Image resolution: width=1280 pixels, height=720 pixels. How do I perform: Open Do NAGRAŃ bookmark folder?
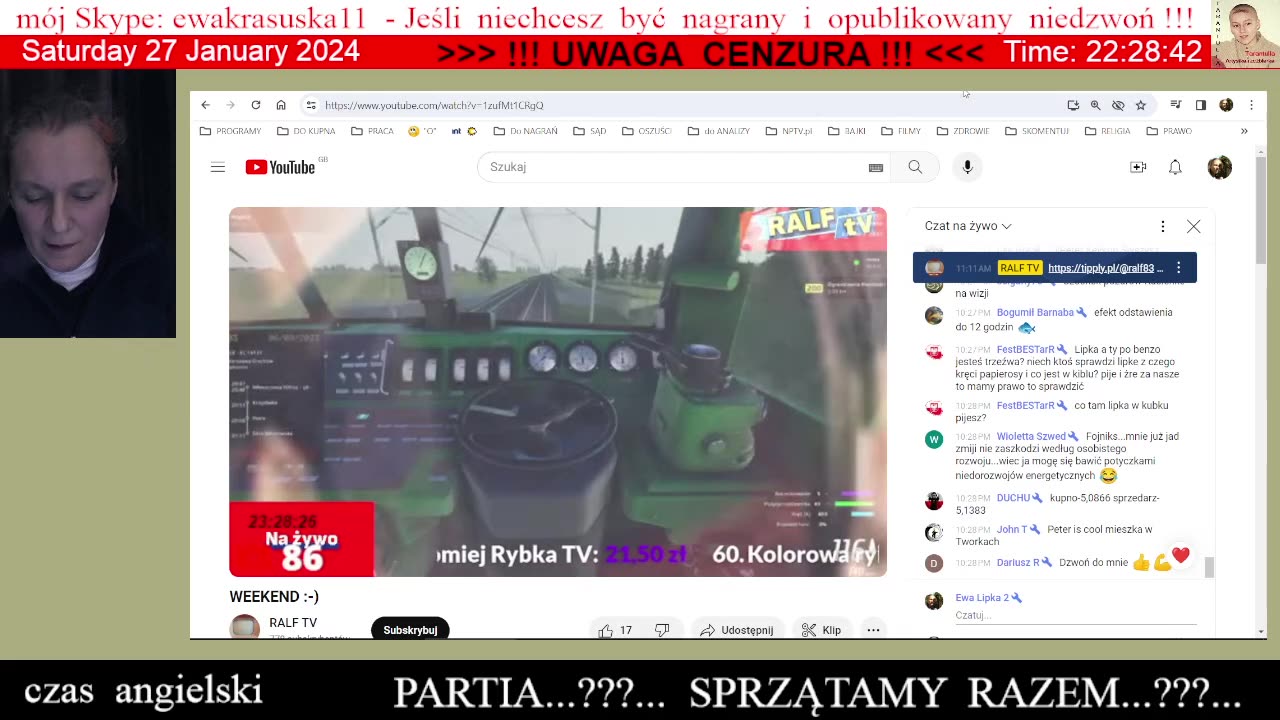pyautogui.click(x=526, y=131)
